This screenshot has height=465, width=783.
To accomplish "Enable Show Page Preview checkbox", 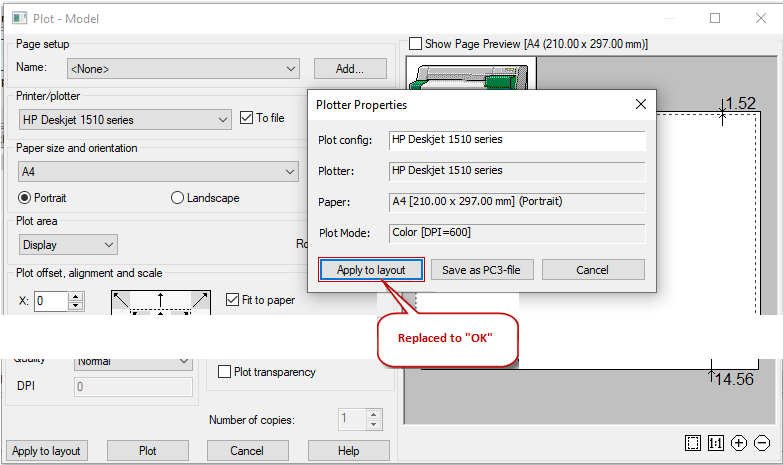I will point(415,44).
